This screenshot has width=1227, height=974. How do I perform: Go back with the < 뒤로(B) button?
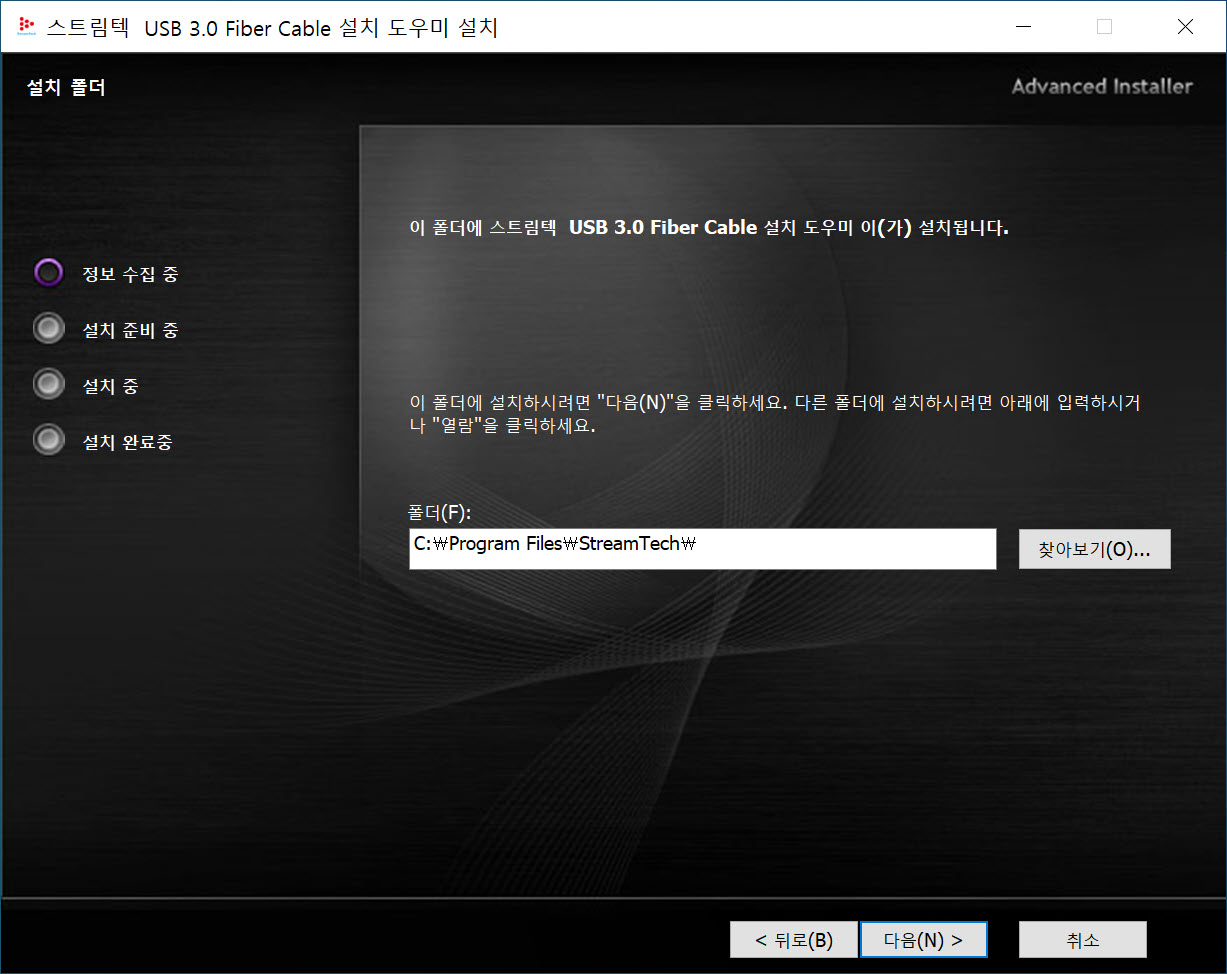pos(794,940)
